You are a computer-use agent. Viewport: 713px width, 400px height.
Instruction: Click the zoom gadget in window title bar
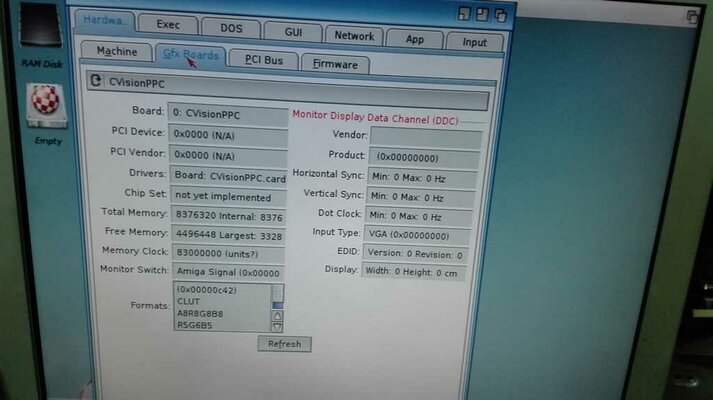pos(483,14)
